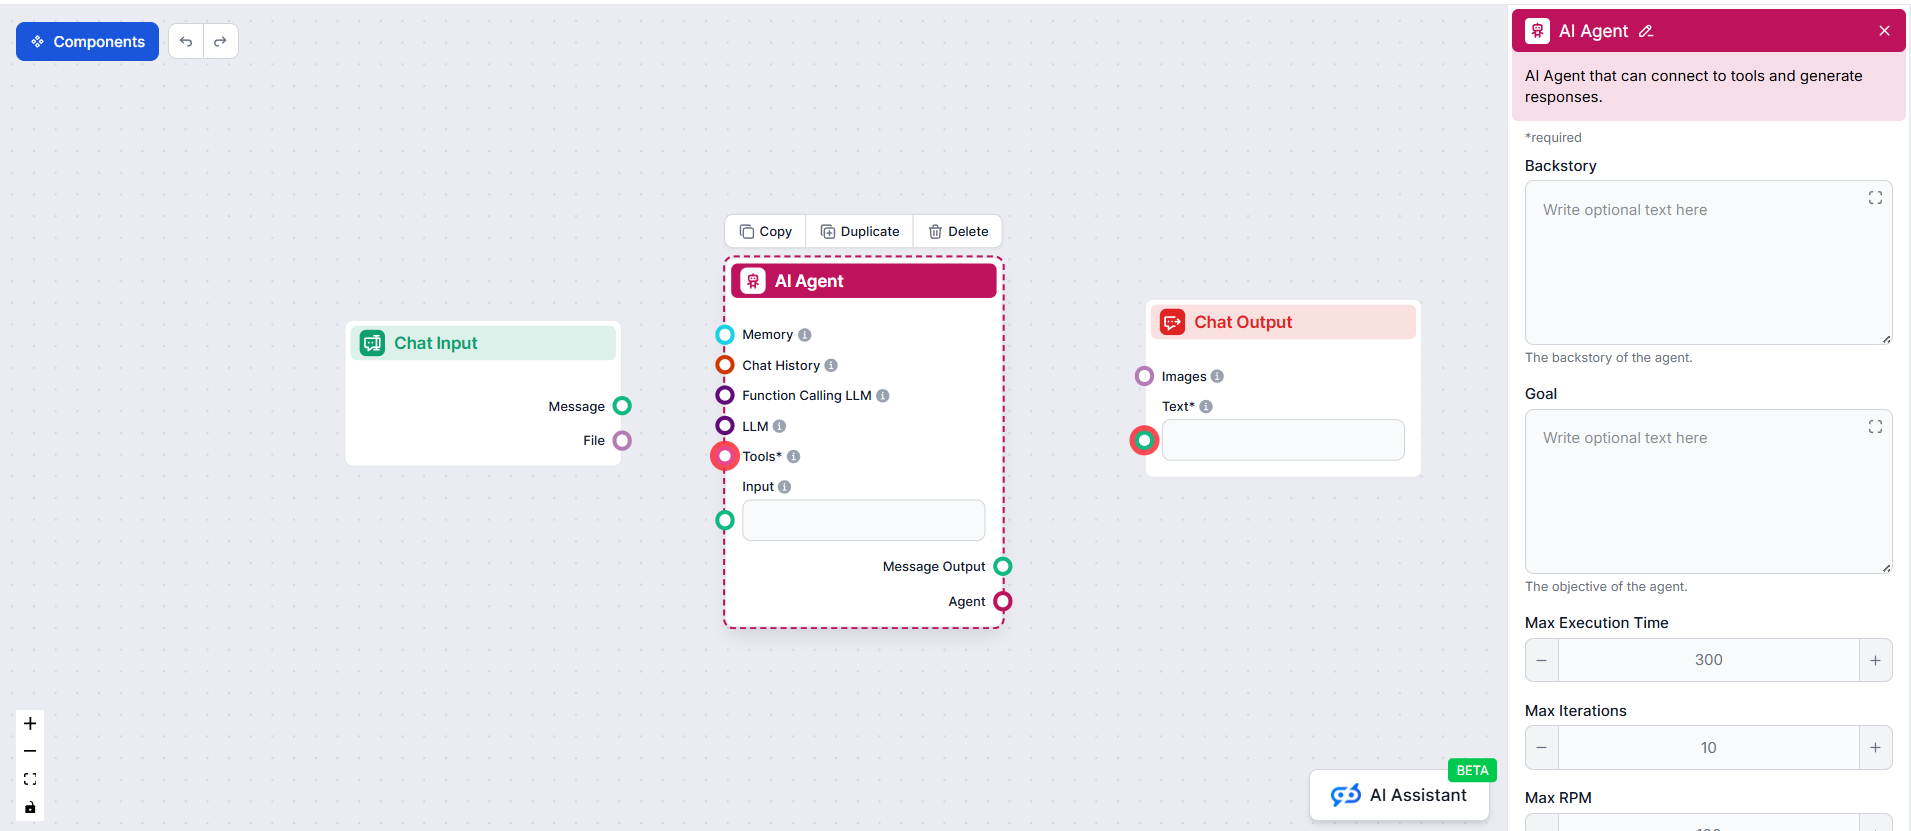Open the AI Assistant
This screenshot has width=1911, height=831.
pyautogui.click(x=1399, y=795)
